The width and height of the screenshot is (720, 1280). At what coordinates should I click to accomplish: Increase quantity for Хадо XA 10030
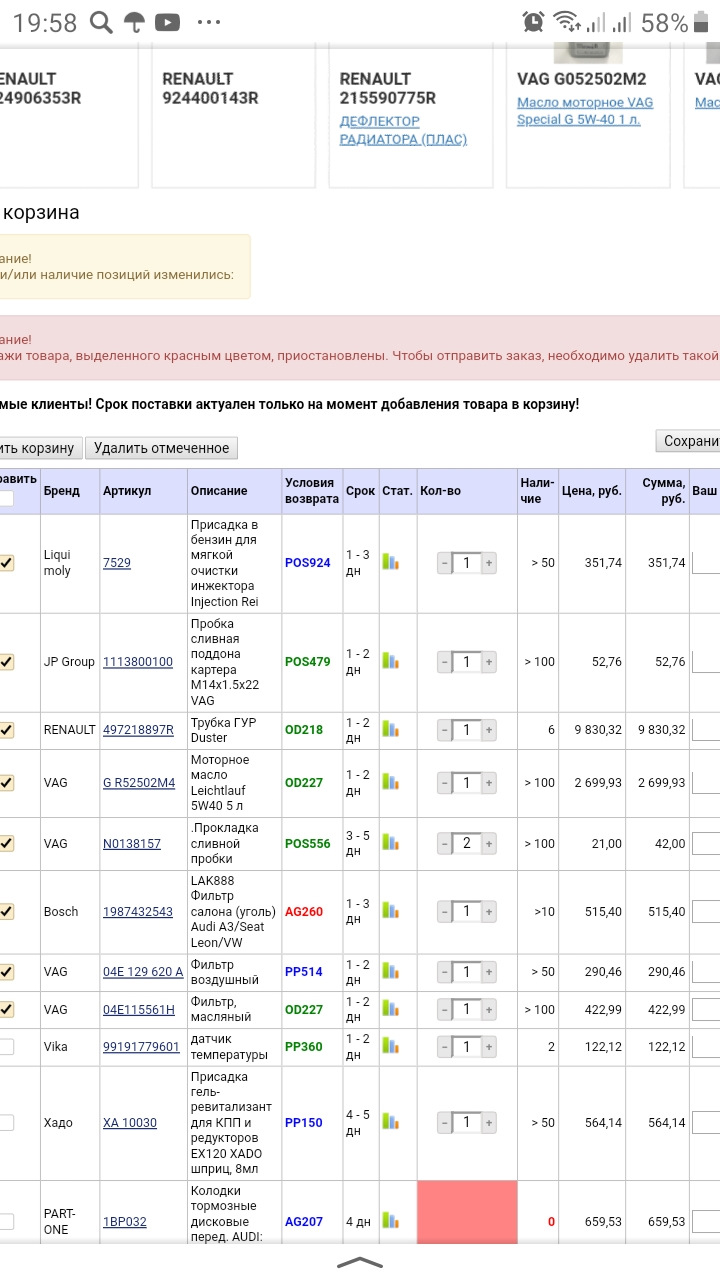(x=489, y=1123)
